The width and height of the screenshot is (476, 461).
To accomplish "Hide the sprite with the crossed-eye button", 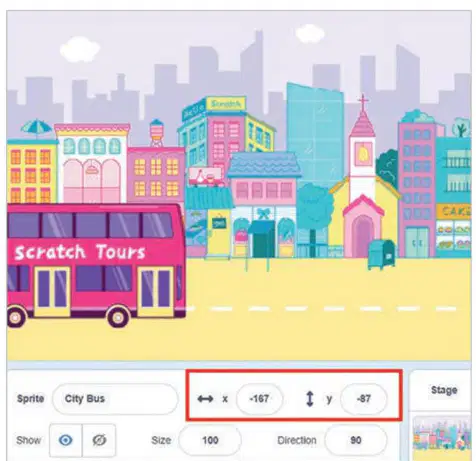I will click(x=99, y=440).
